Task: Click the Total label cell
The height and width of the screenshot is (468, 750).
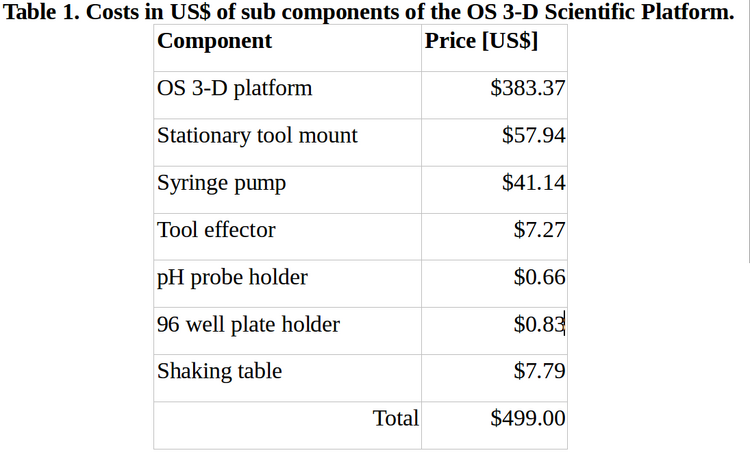Action: 287,425
